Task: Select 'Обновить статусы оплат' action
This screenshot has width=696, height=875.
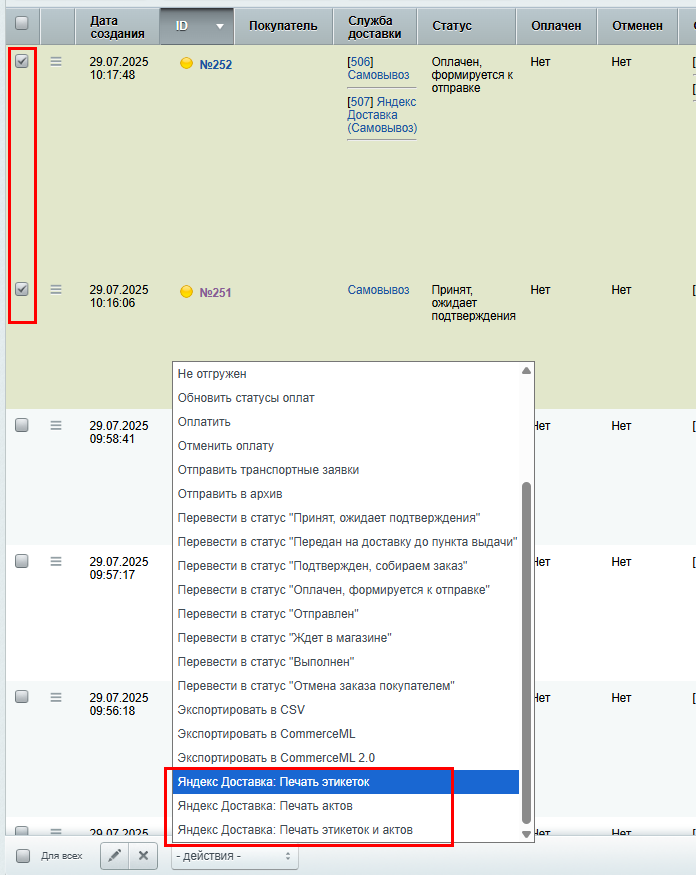Action: click(x=345, y=398)
